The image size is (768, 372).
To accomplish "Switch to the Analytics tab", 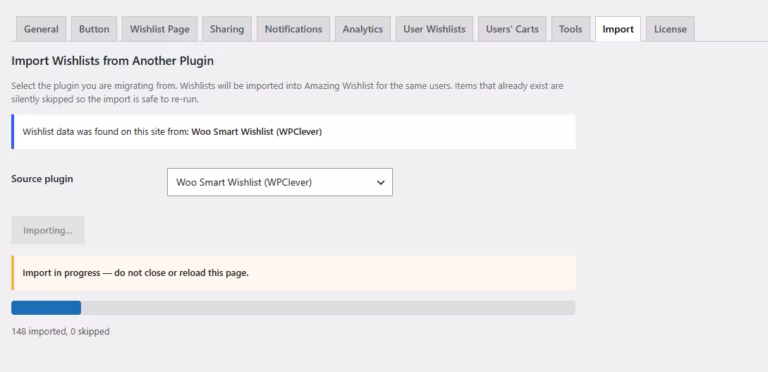I will (x=362, y=29).
